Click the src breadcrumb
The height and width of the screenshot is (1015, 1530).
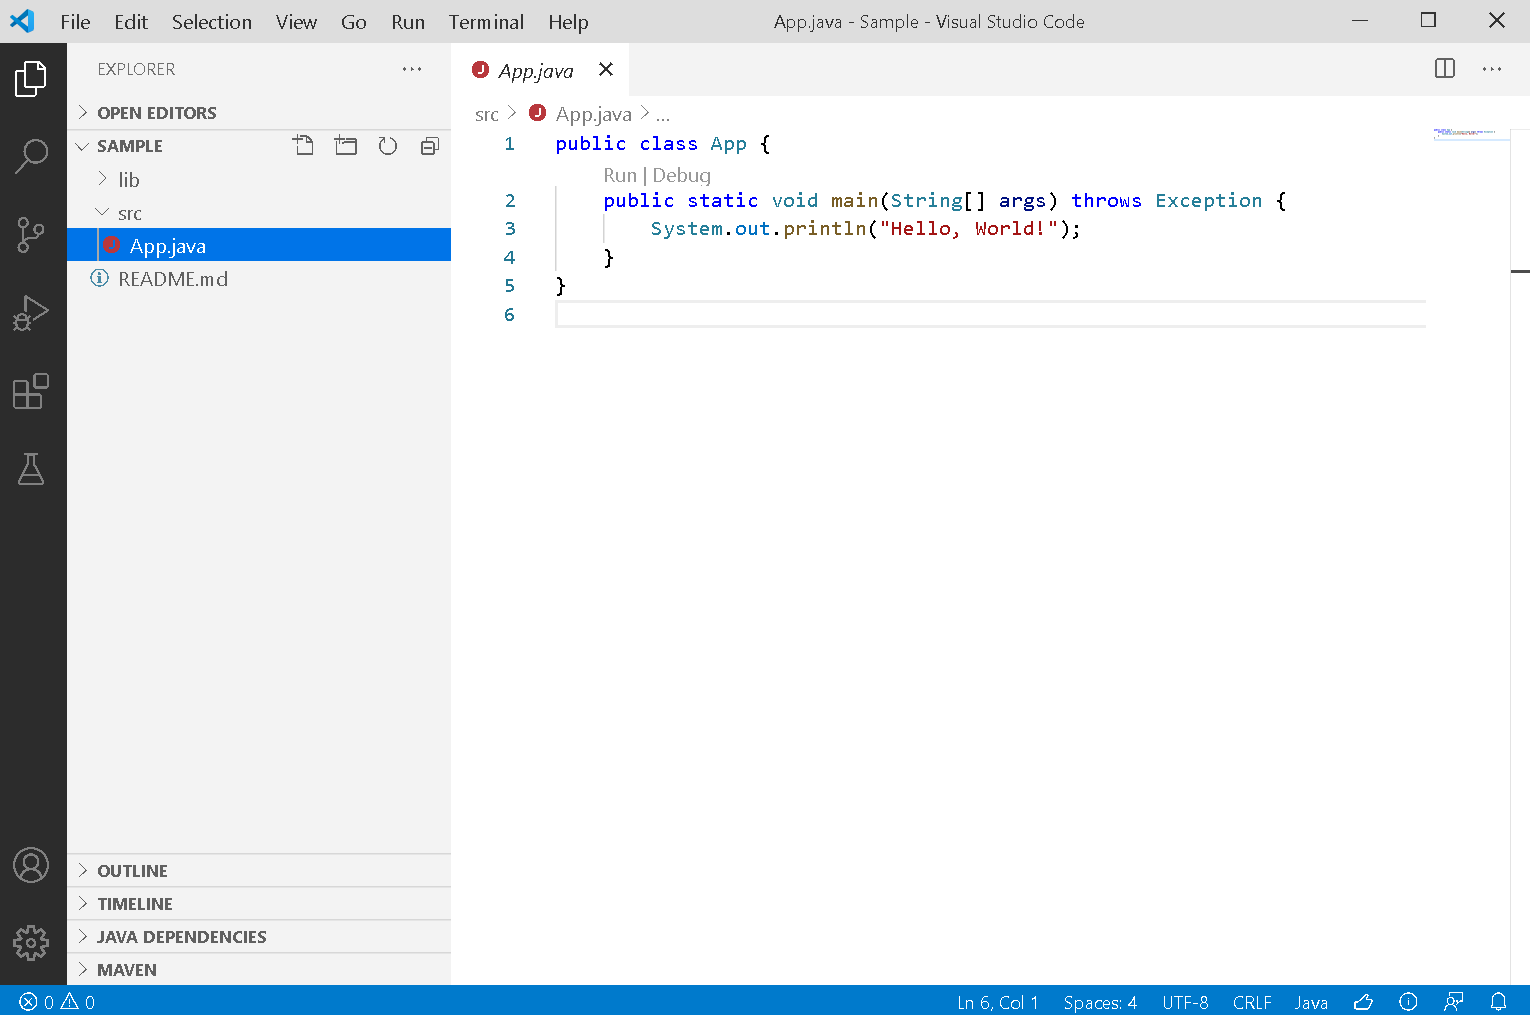coord(487,115)
